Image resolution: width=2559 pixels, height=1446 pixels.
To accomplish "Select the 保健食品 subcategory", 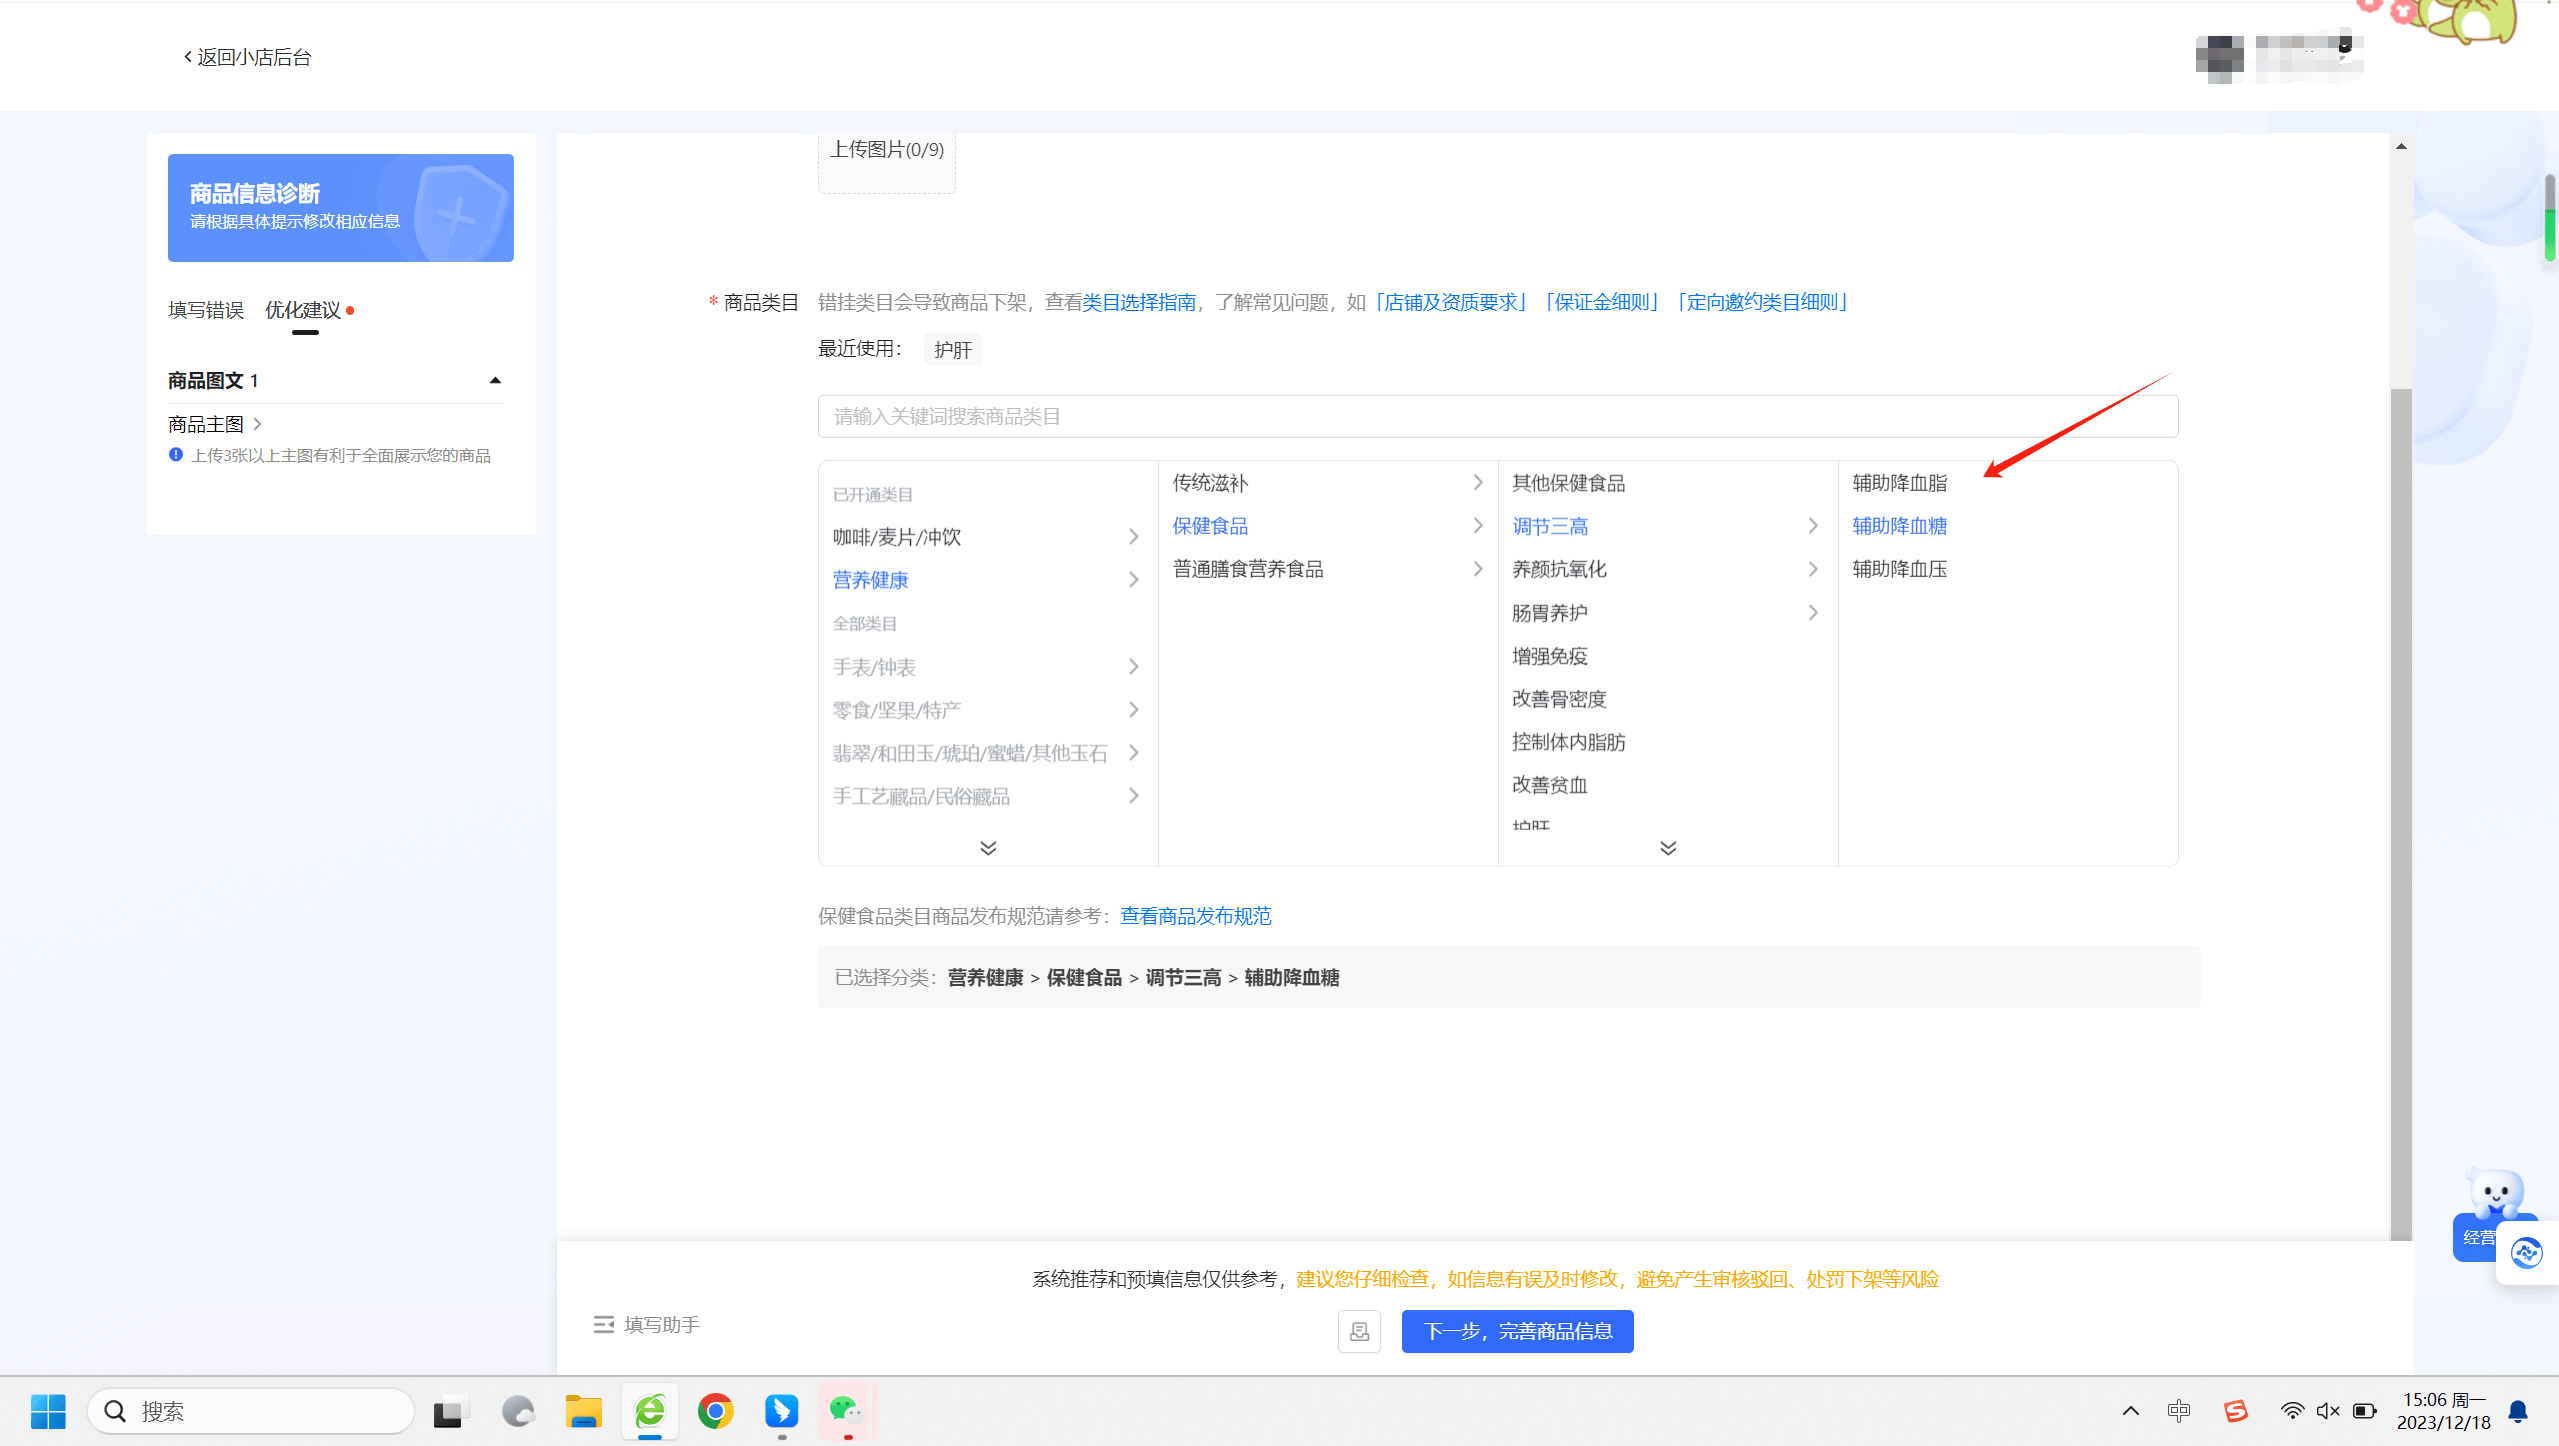I will tap(1327, 526).
